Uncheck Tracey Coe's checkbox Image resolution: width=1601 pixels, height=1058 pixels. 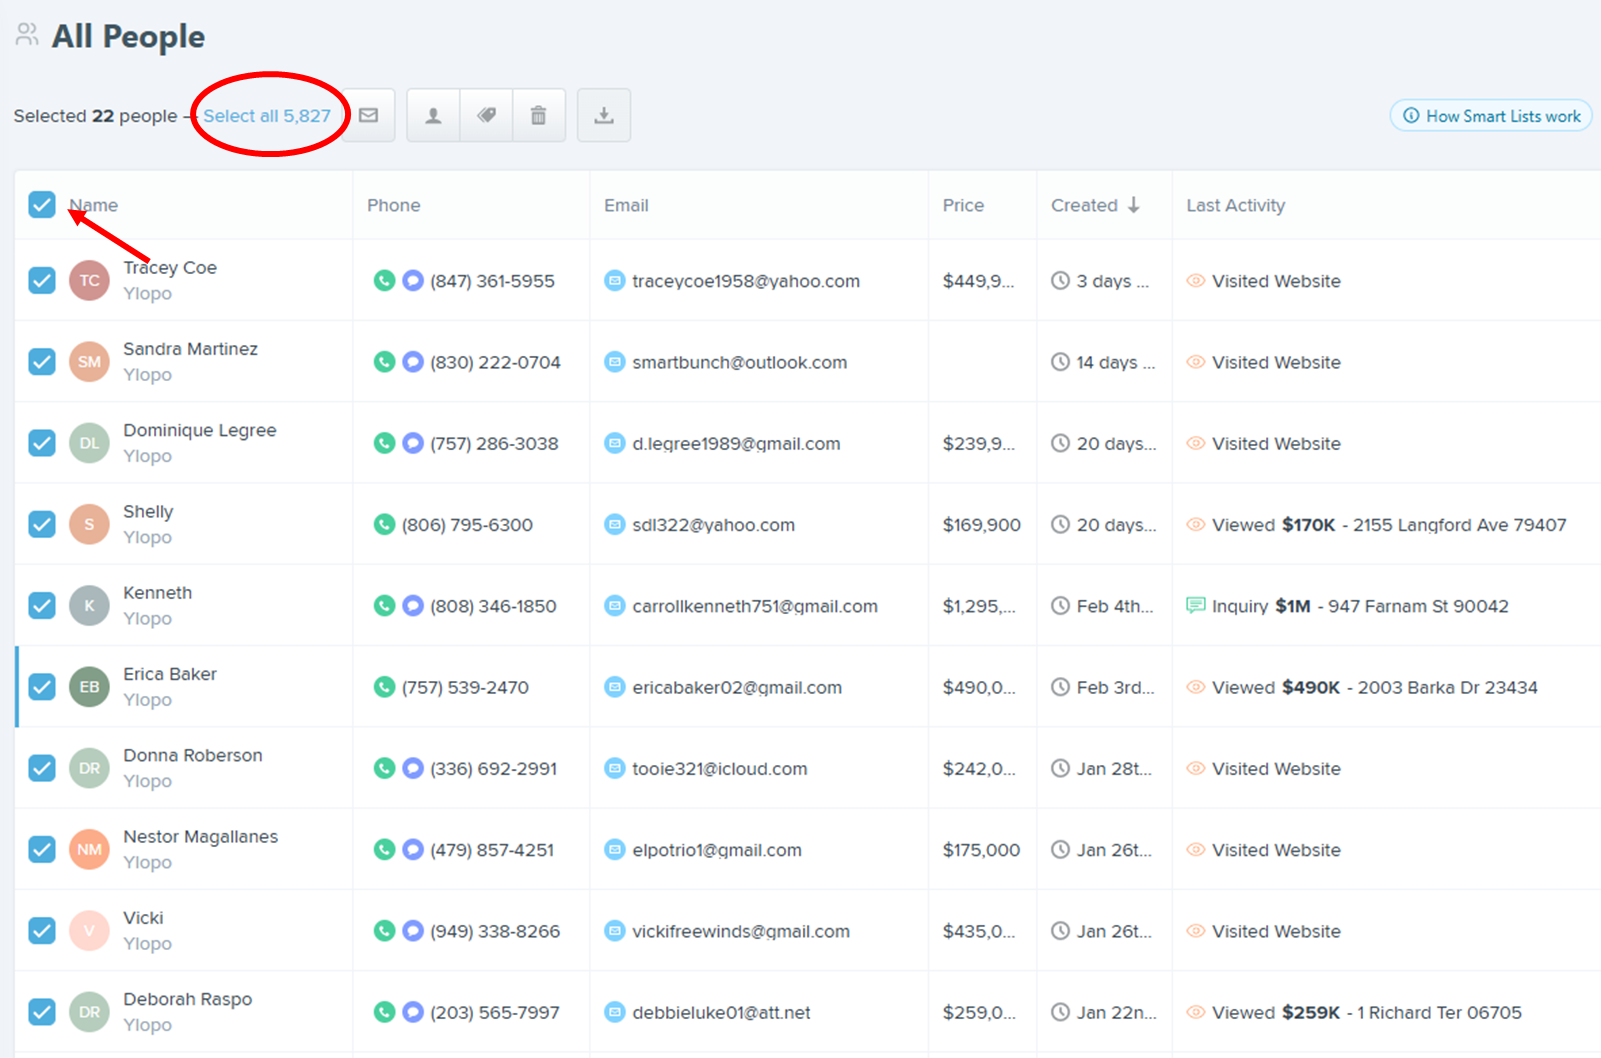pos(42,281)
